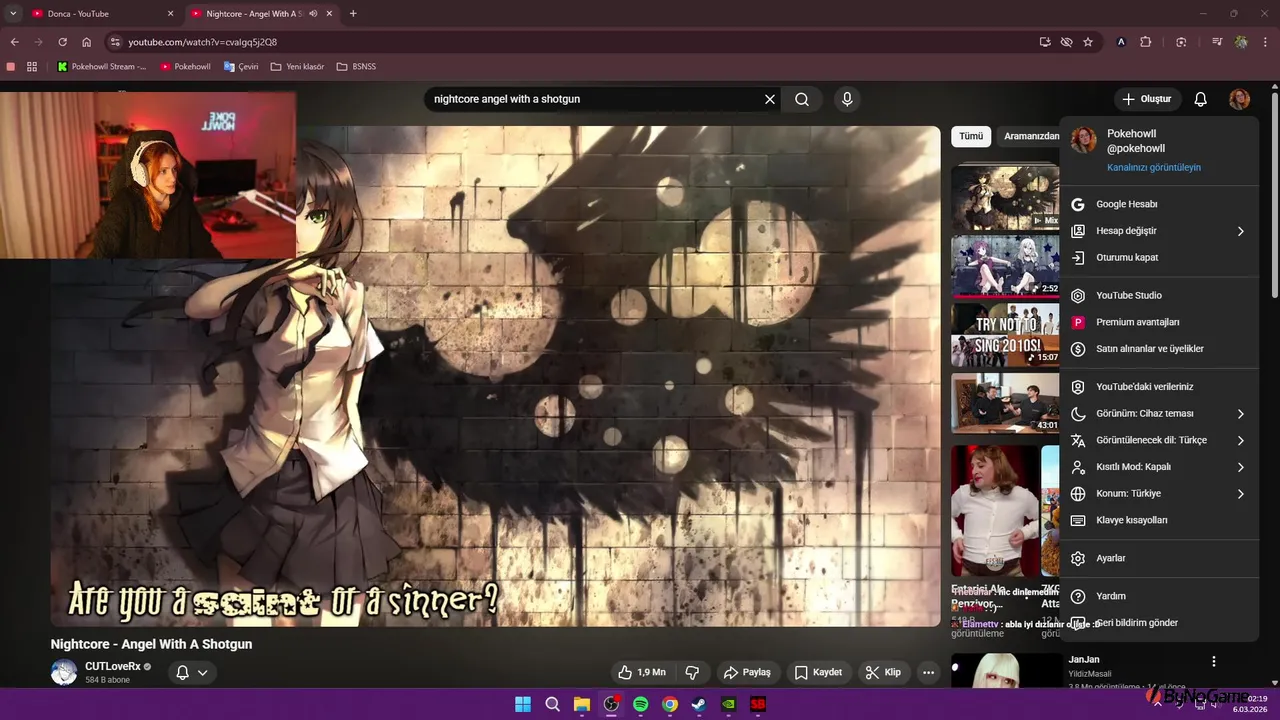The height and width of the screenshot is (720, 1280).
Task: Open the Chrome extensions puzzle icon
Action: point(1146,42)
